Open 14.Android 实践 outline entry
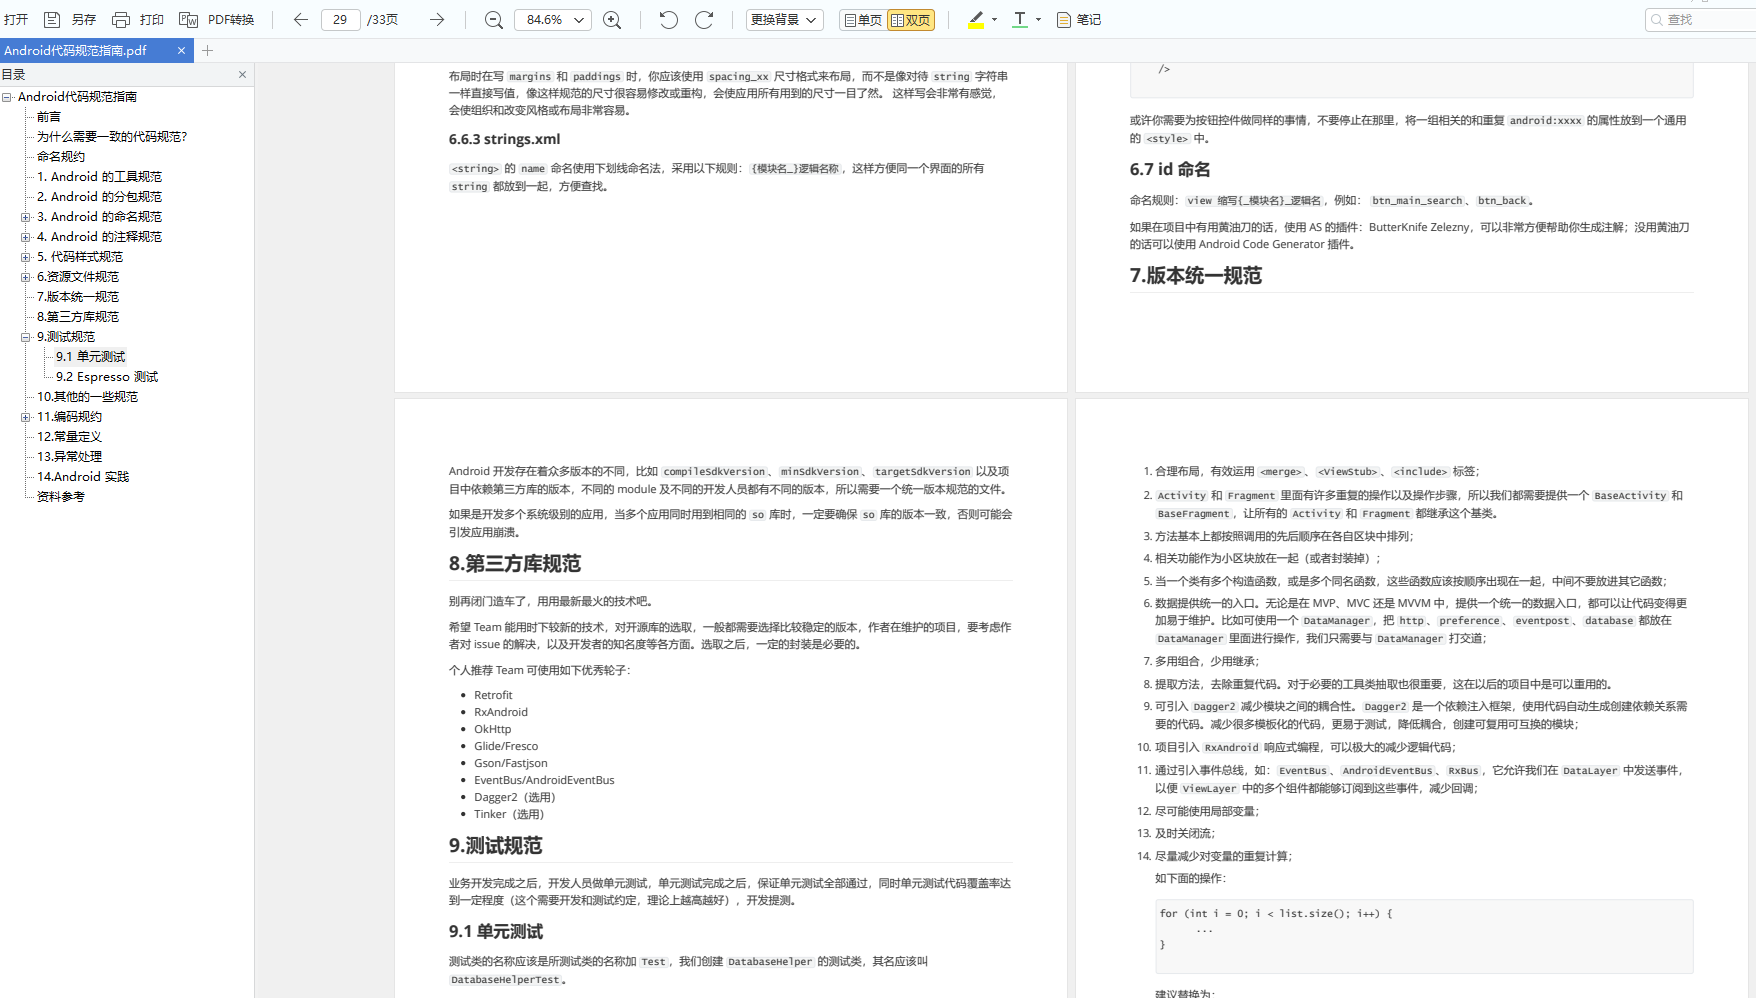1756x998 pixels. tap(83, 477)
